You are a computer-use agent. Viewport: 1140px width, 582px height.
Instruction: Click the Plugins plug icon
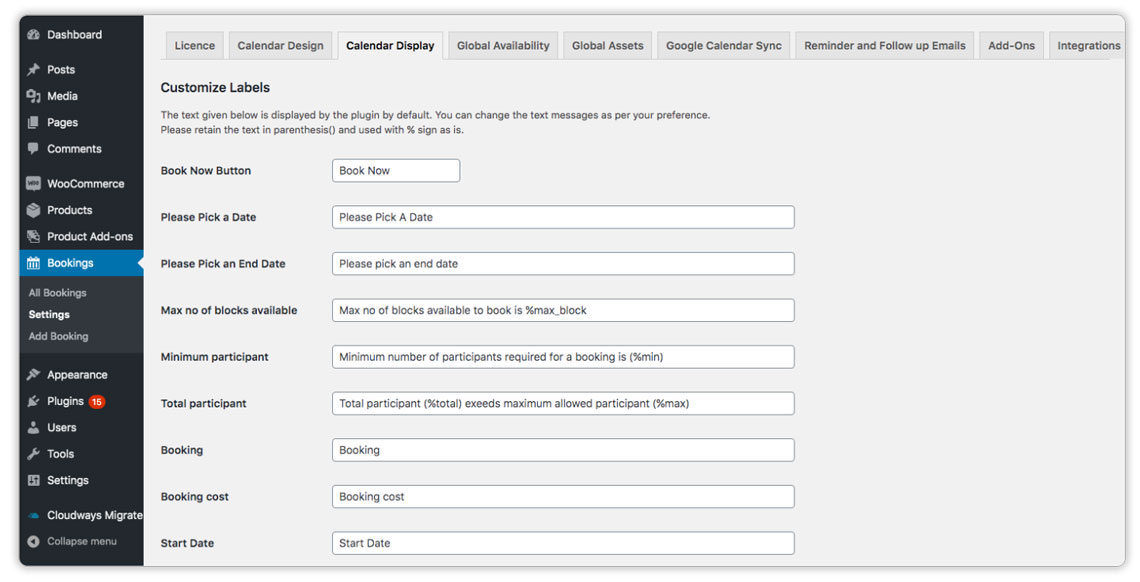33,401
